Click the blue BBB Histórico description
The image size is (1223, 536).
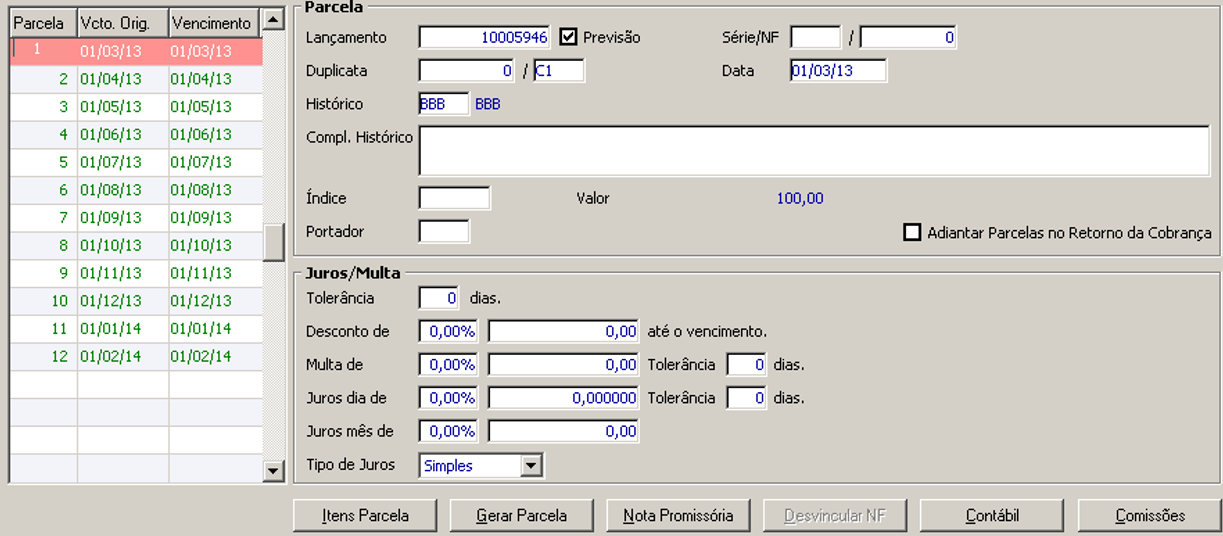click(x=488, y=104)
